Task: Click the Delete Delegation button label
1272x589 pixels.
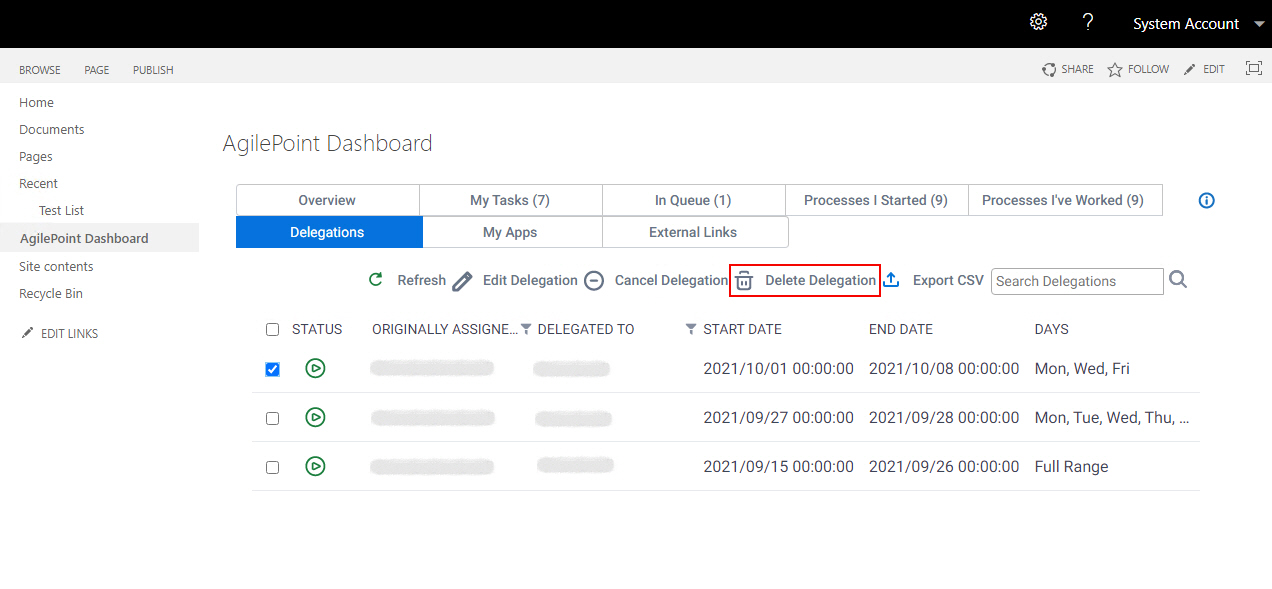Action: click(820, 281)
